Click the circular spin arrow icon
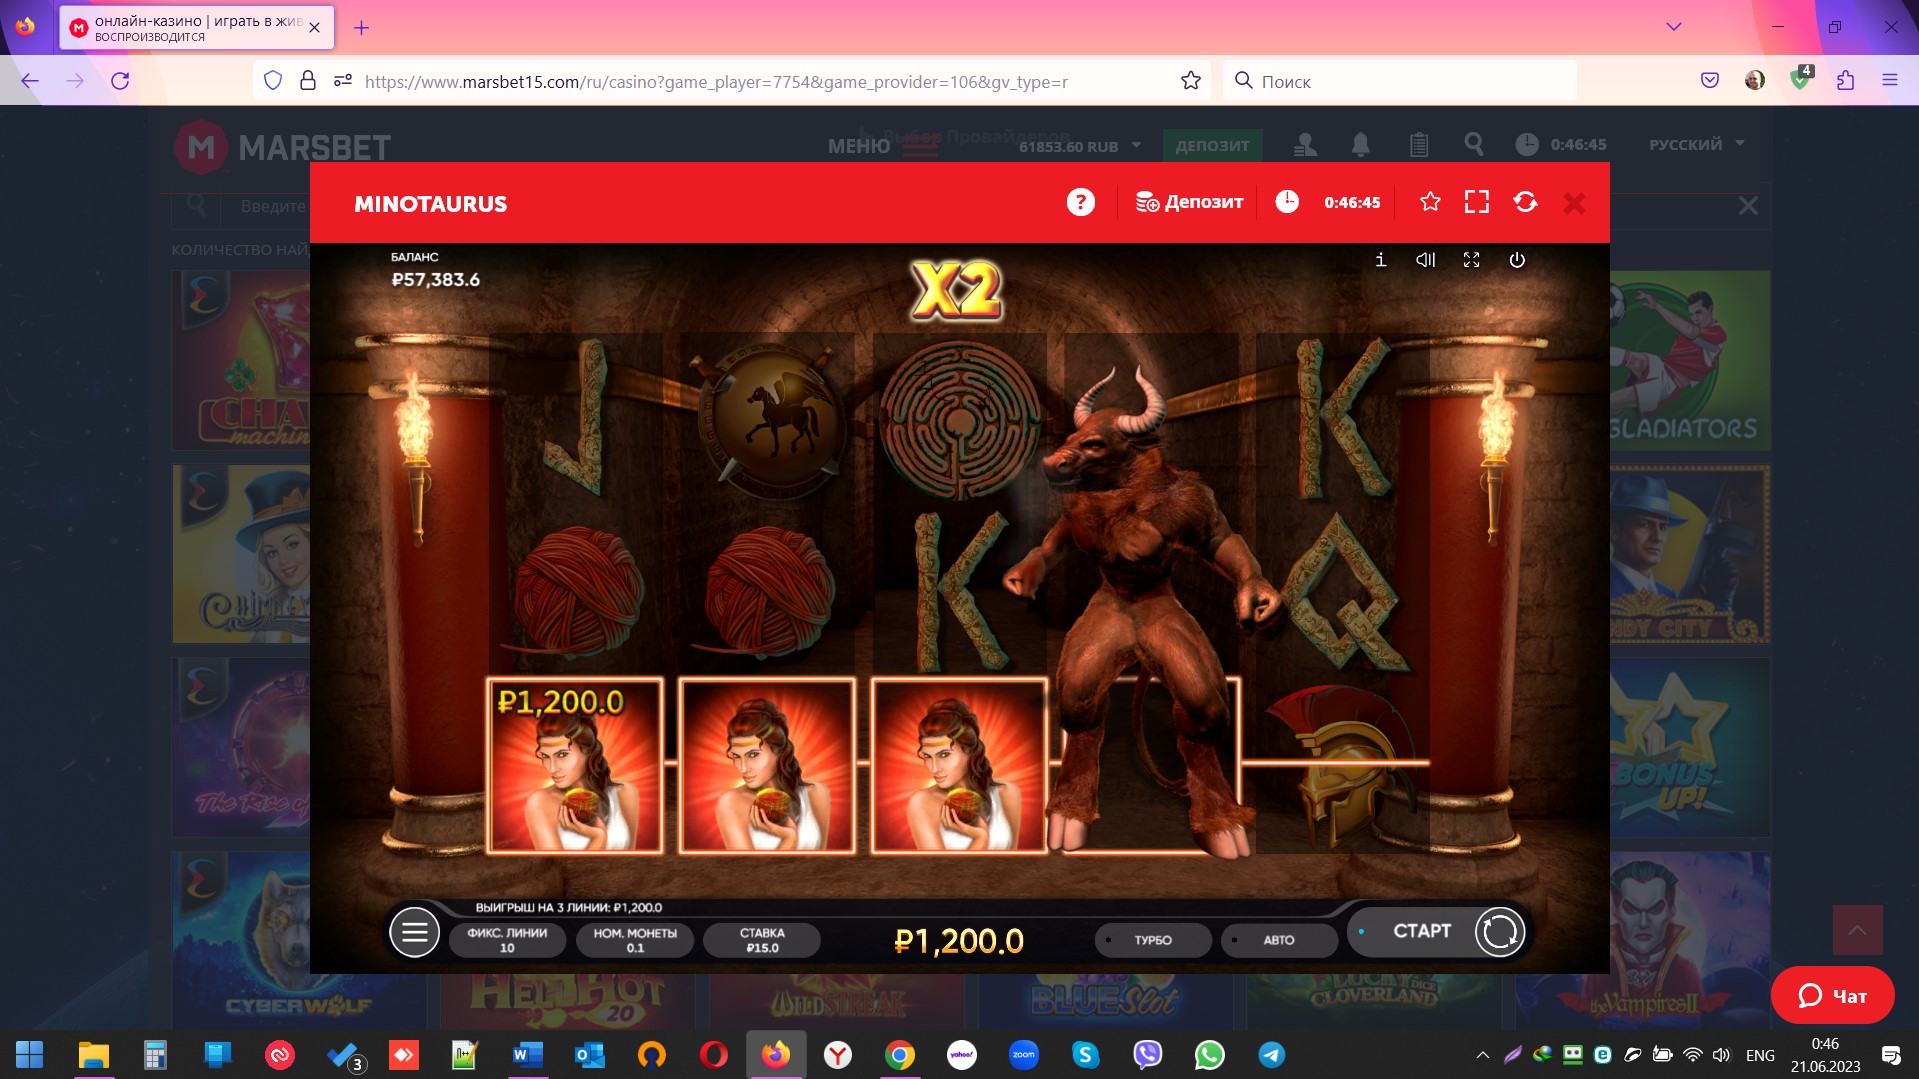 [x=1499, y=932]
